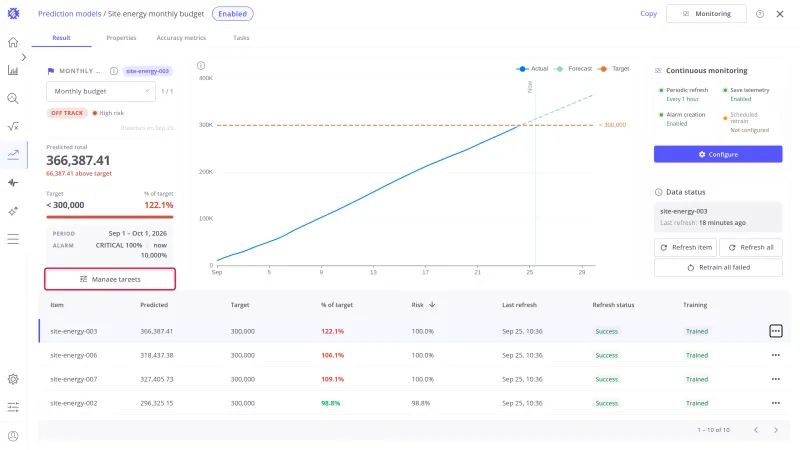Open the formula square-root sidebar icon

point(13,127)
